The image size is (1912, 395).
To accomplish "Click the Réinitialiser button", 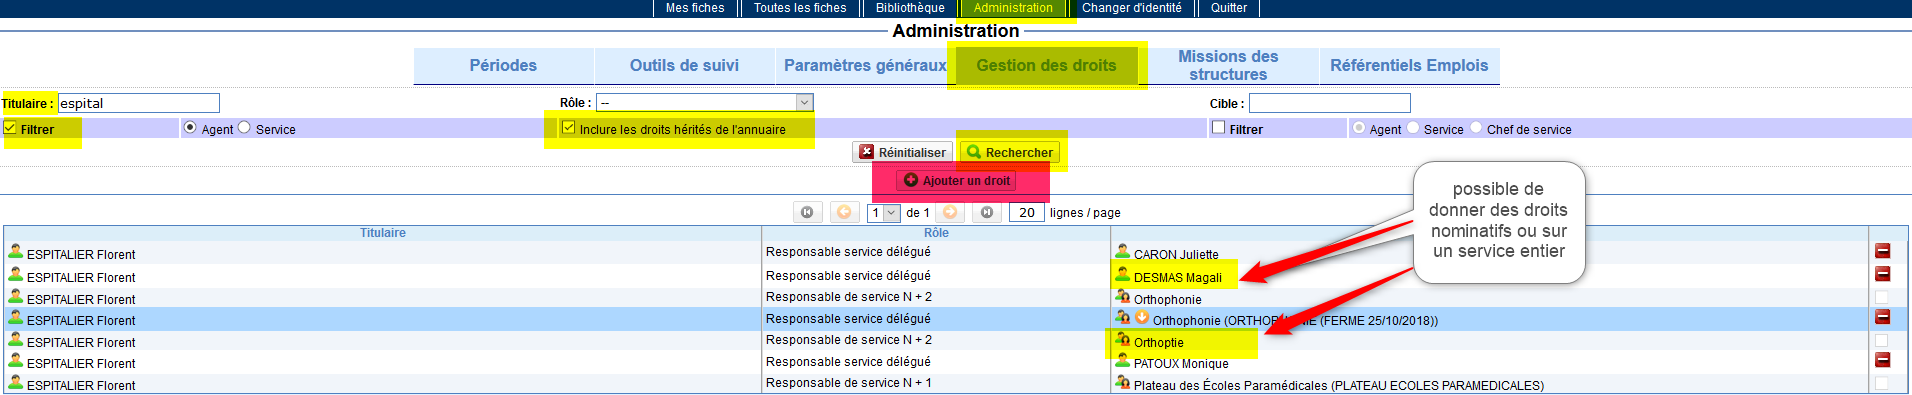I will 902,152.
